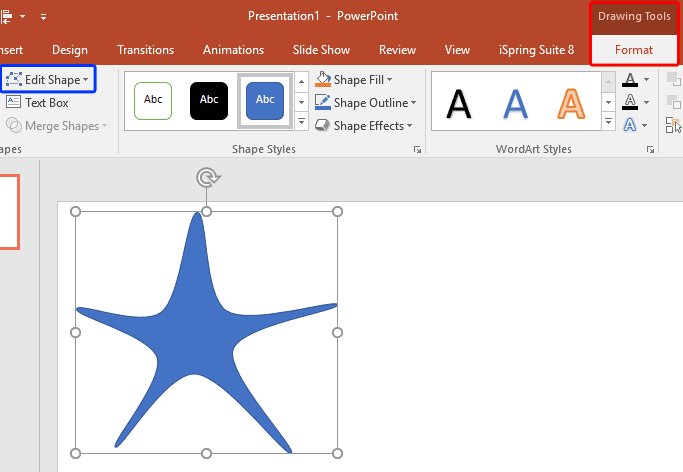Screen dimensions: 683x472
Task: Open the Text Effects glowing A icon
Action: 630,125
